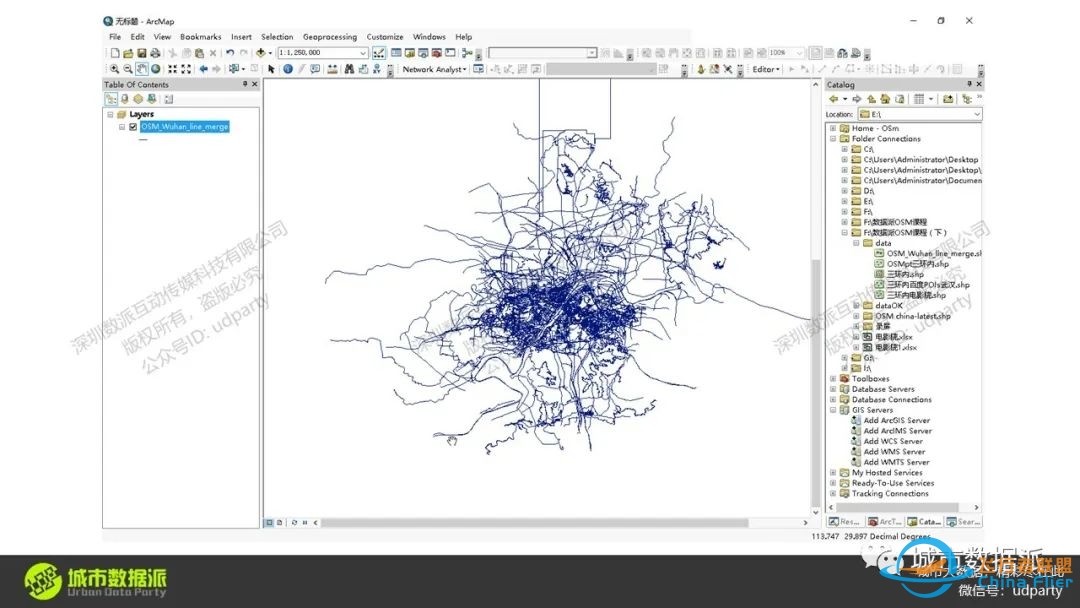
Task: Open the Bookmarks menu
Action: [x=200, y=36]
